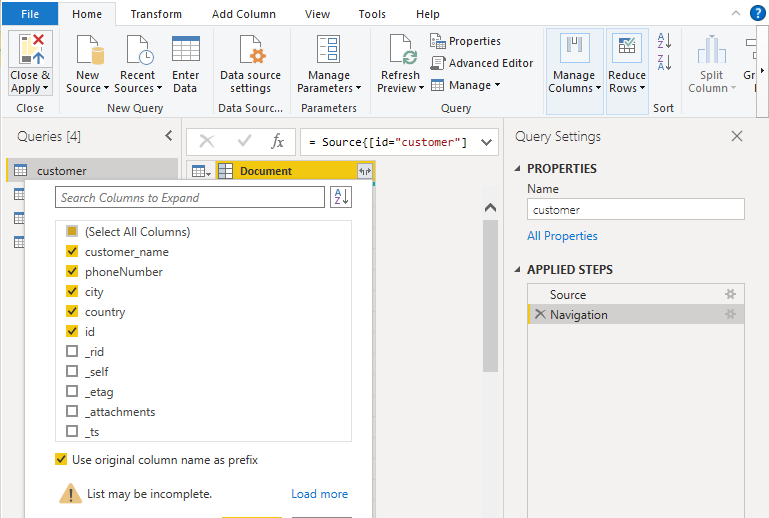Sort the expand-column list with the A-Z button
Screen dimensions: 769x518
tap(341, 197)
